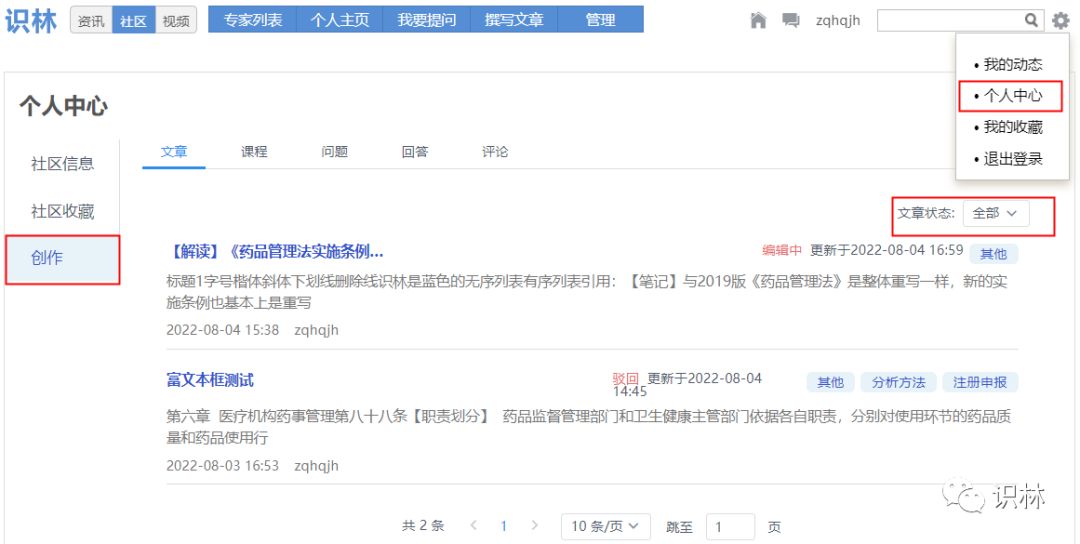Switch to the 问题 tab
1080x544 pixels.
[334, 151]
